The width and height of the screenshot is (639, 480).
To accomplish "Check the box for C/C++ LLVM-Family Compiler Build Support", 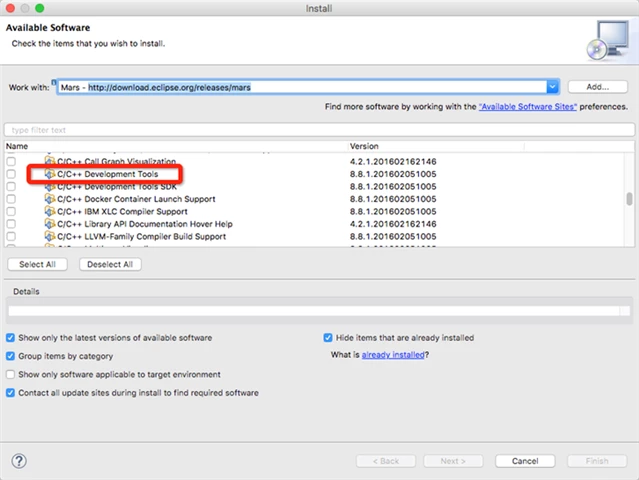I will [11, 236].
